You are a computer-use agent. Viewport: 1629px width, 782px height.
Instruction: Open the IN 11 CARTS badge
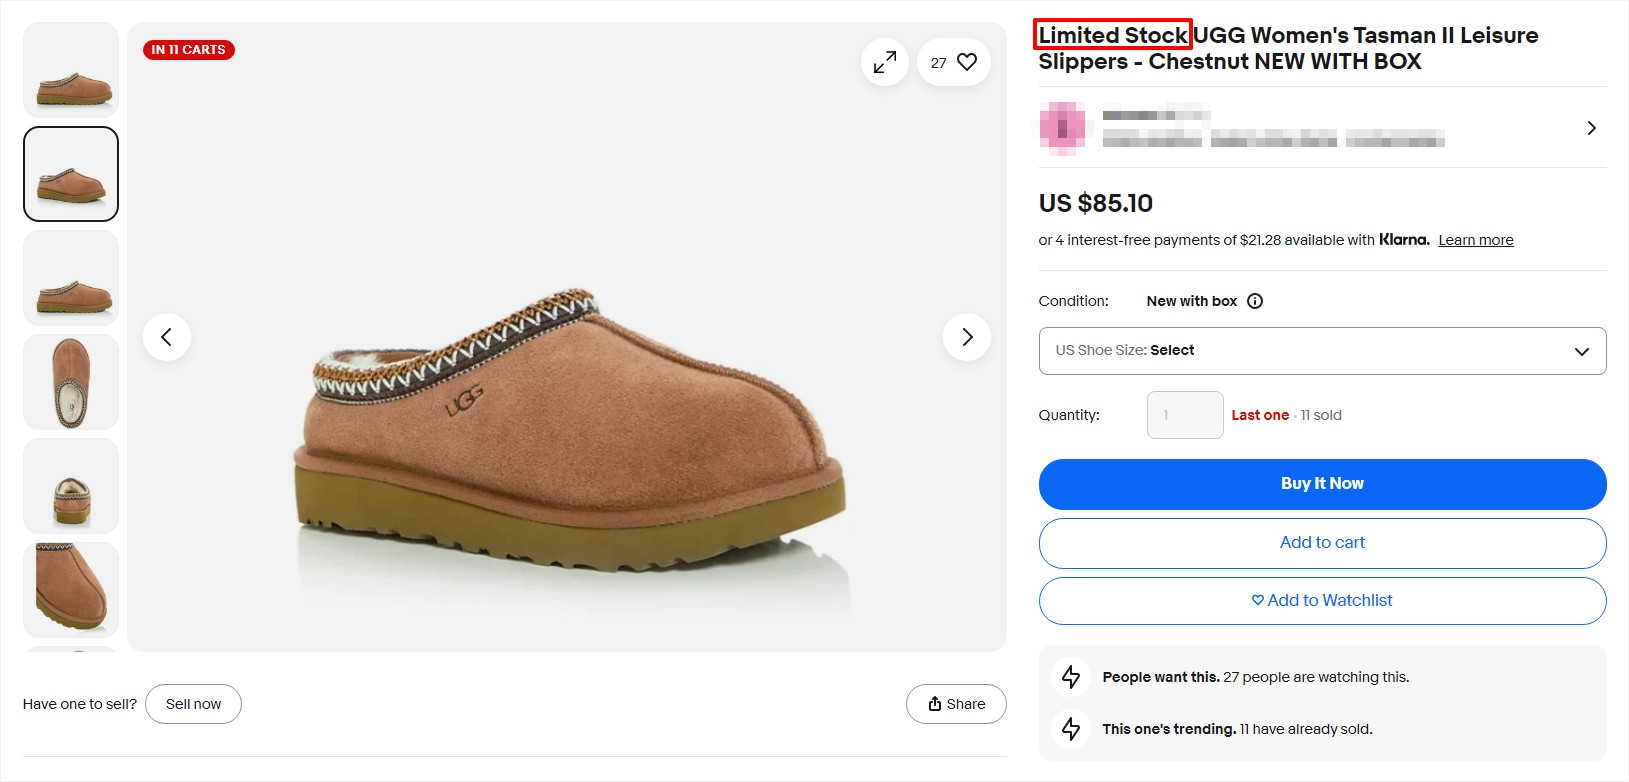coord(189,49)
